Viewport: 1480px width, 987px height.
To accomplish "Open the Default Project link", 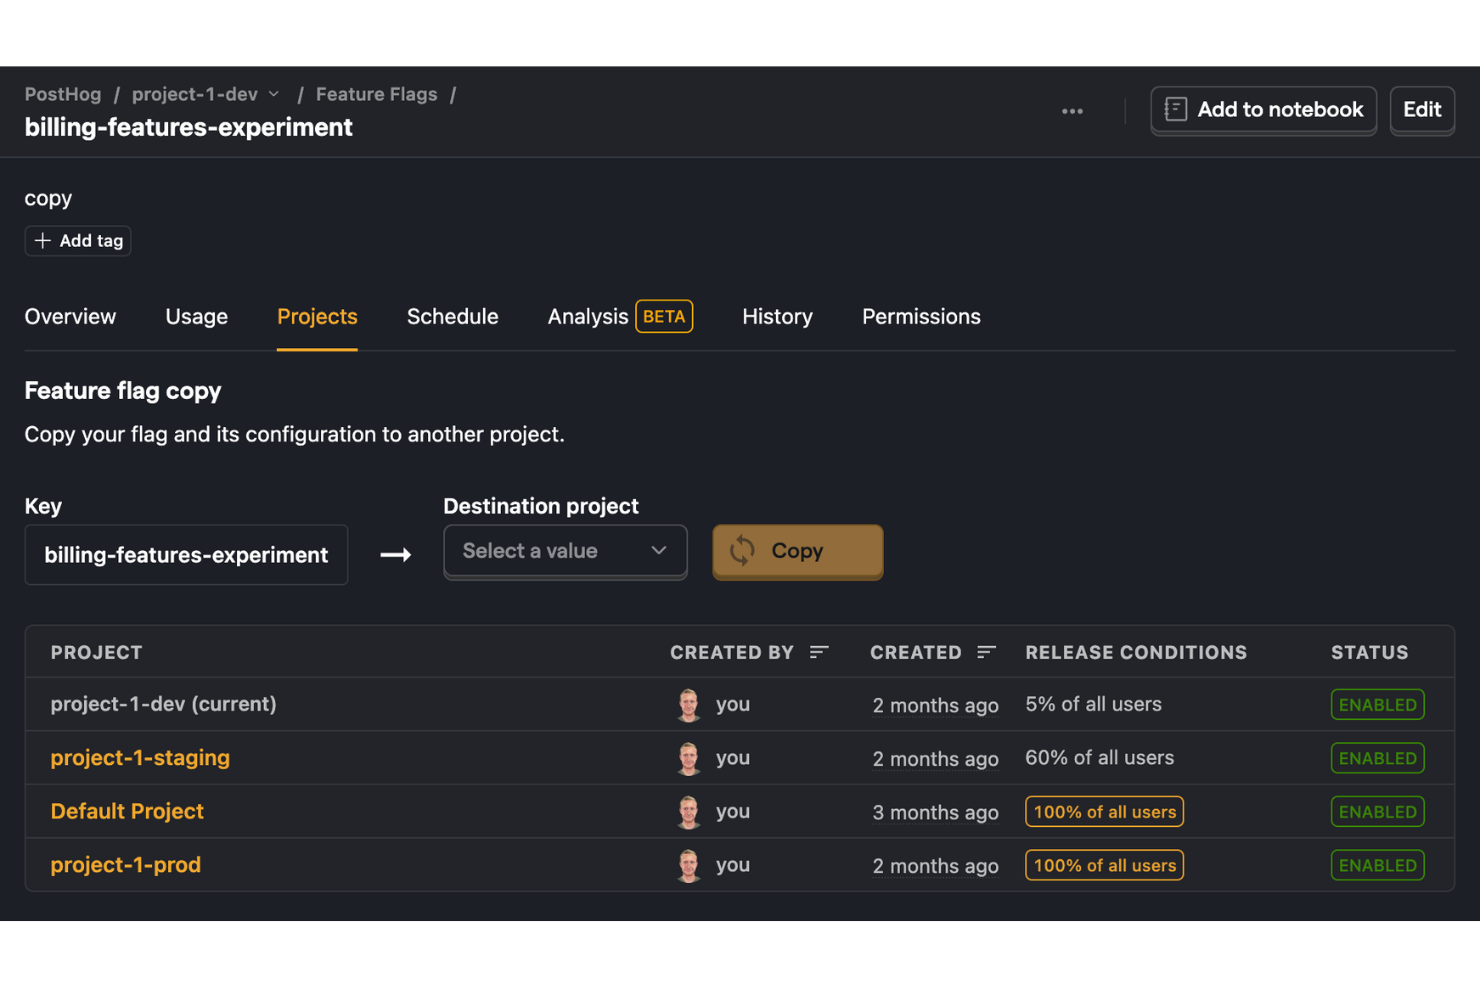I will [x=127, y=811].
